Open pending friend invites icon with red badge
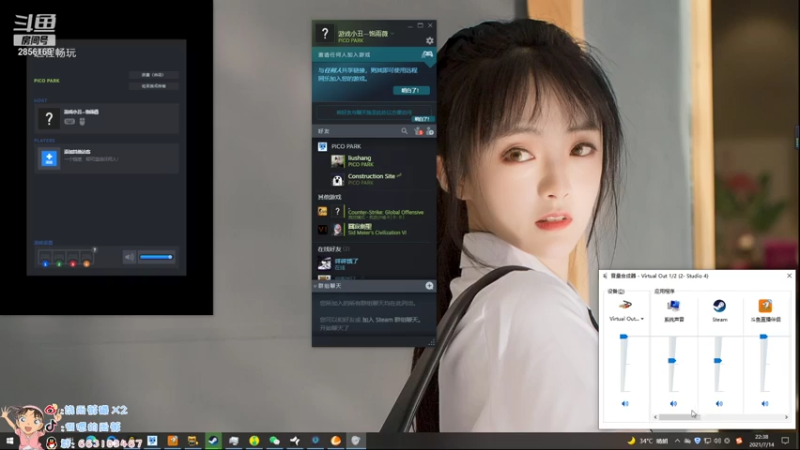The width and height of the screenshot is (800, 450). pyautogui.click(x=418, y=132)
